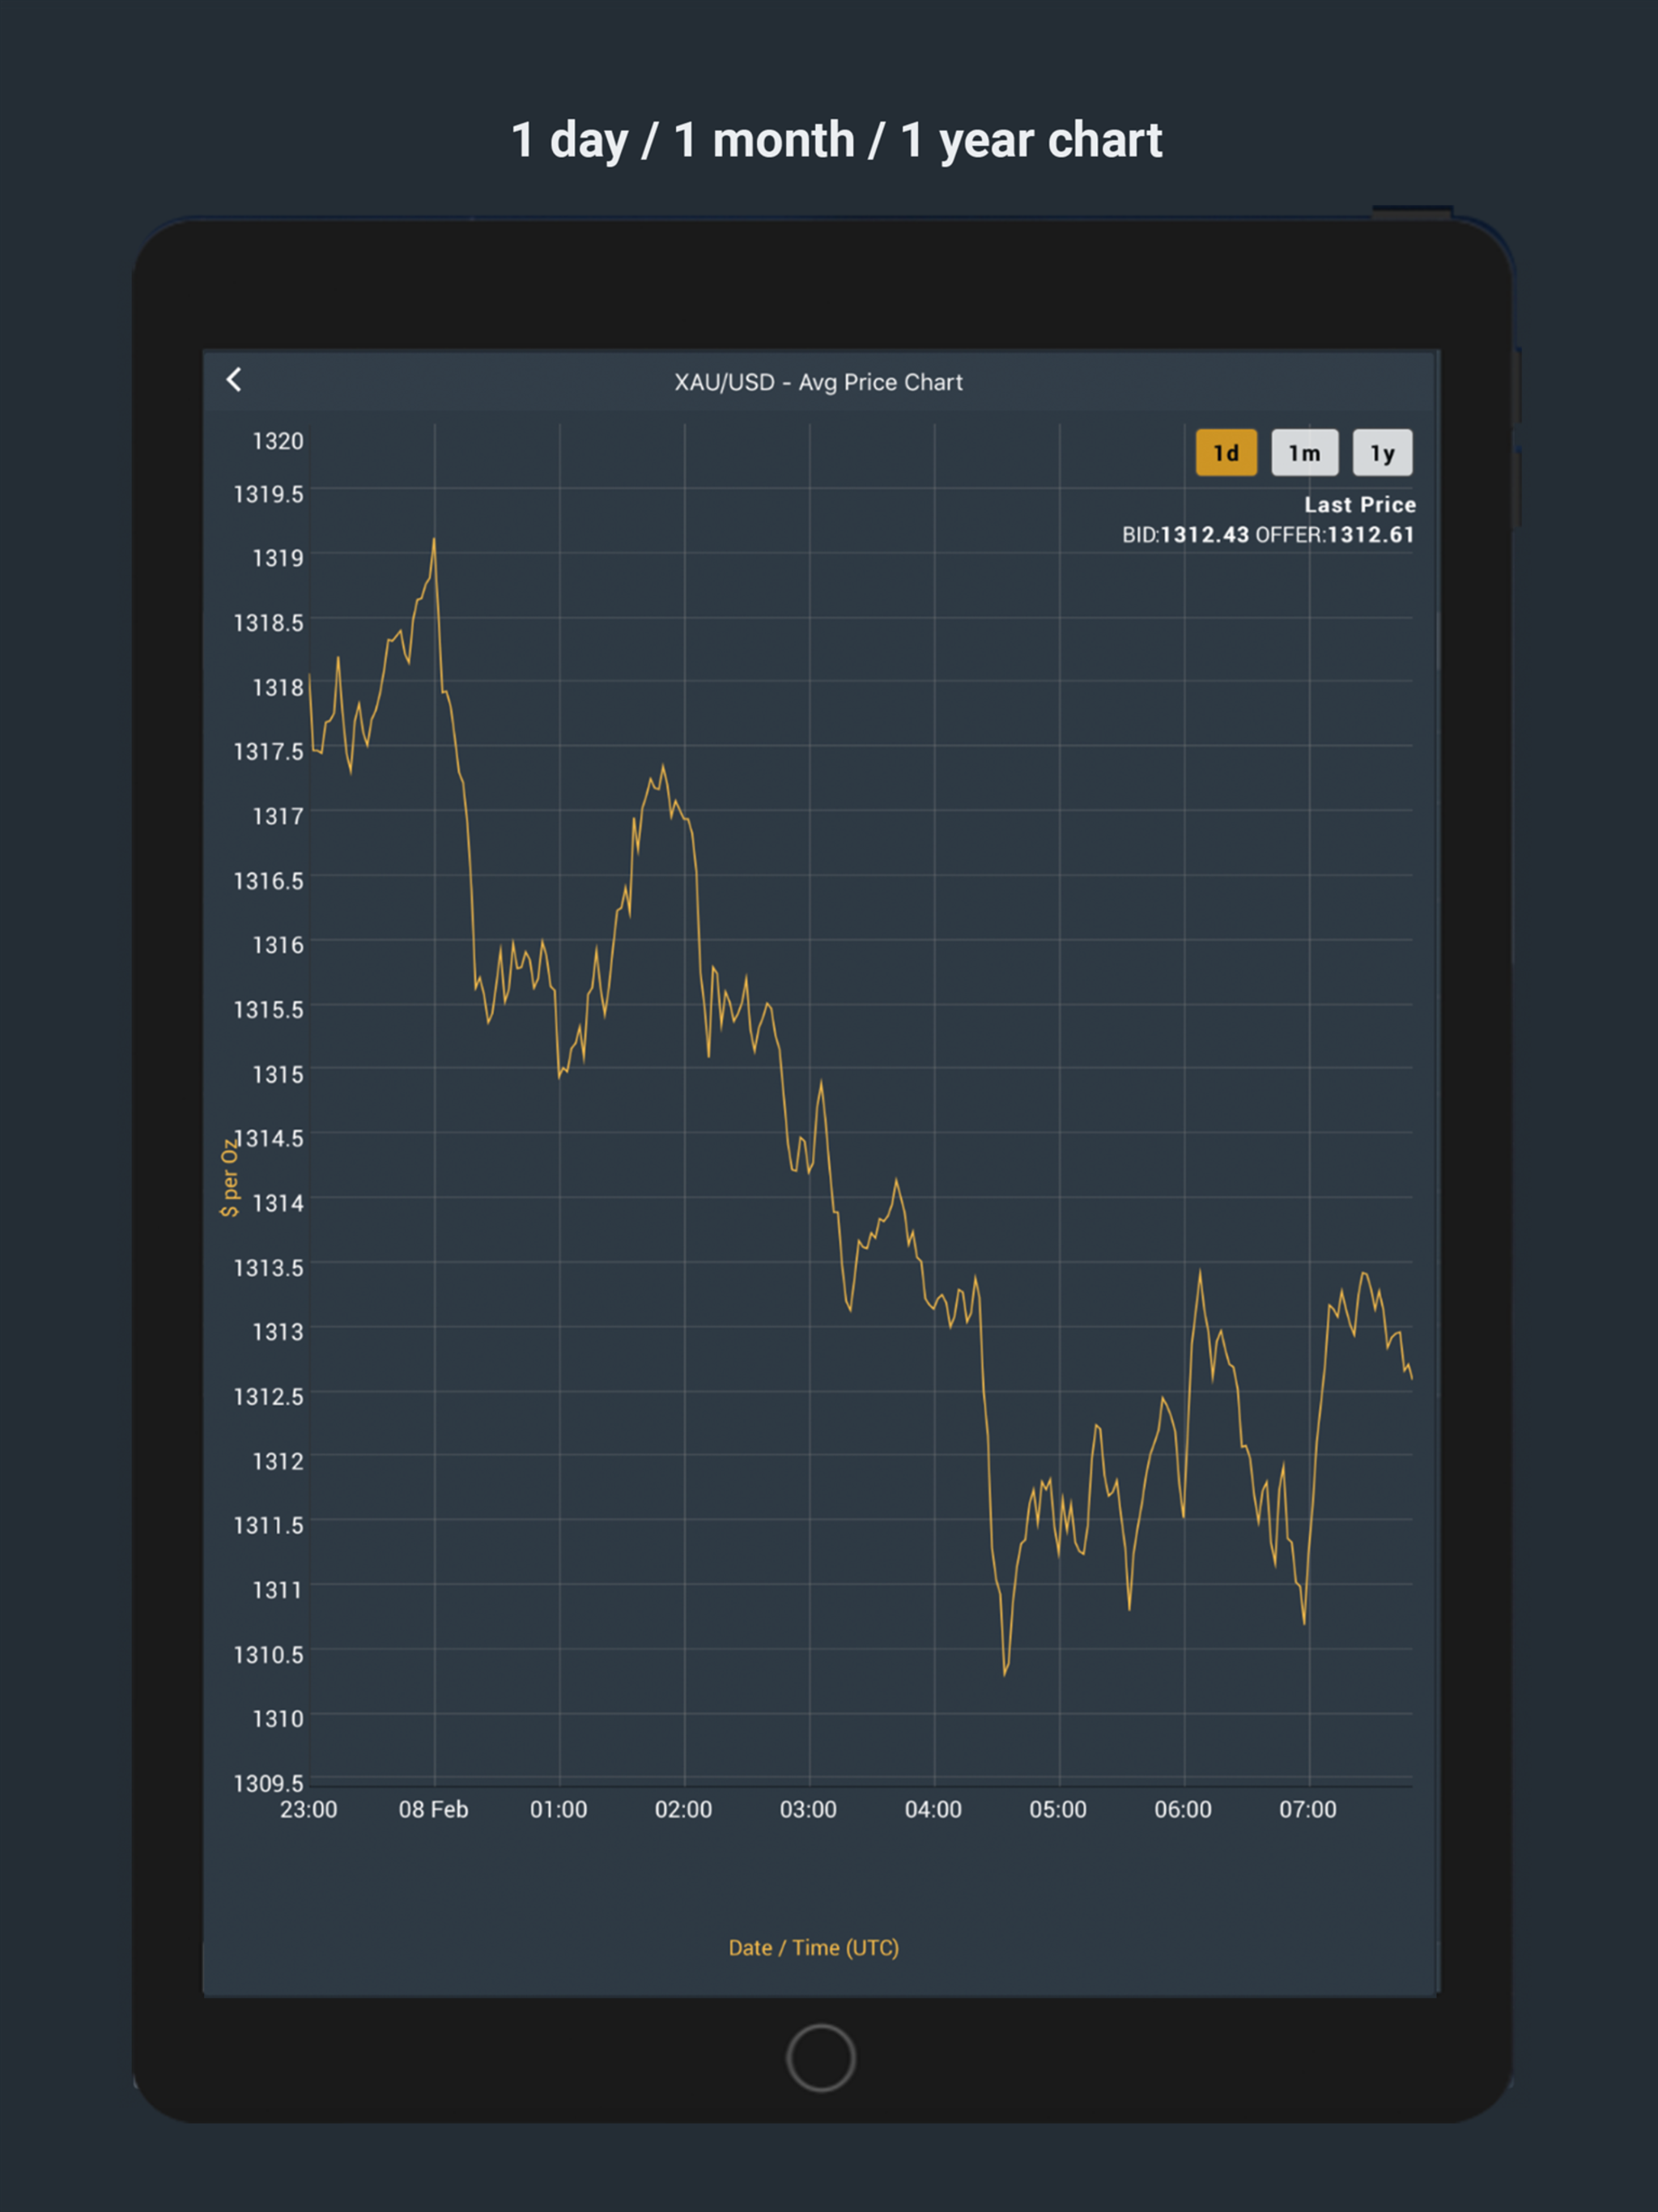Click the $ per Oz axis title
Image resolution: width=1658 pixels, height=2212 pixels.
[x=229, y=1177]
